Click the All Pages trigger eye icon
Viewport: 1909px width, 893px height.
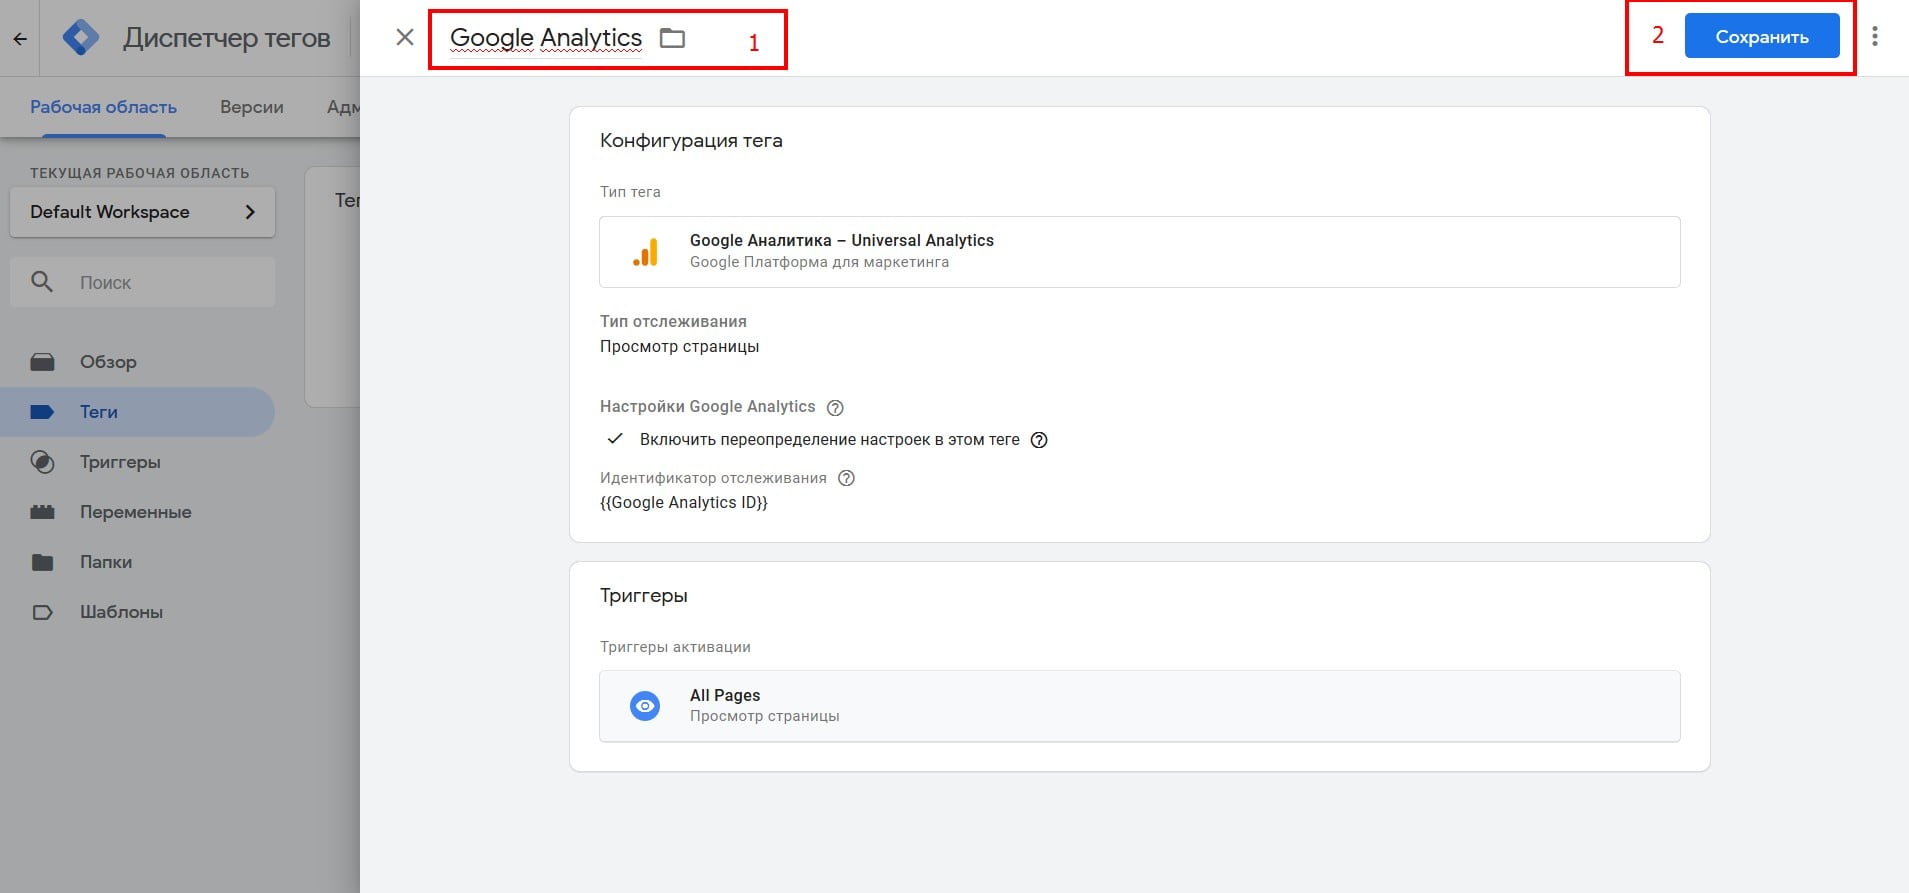[x=645, y=706]
